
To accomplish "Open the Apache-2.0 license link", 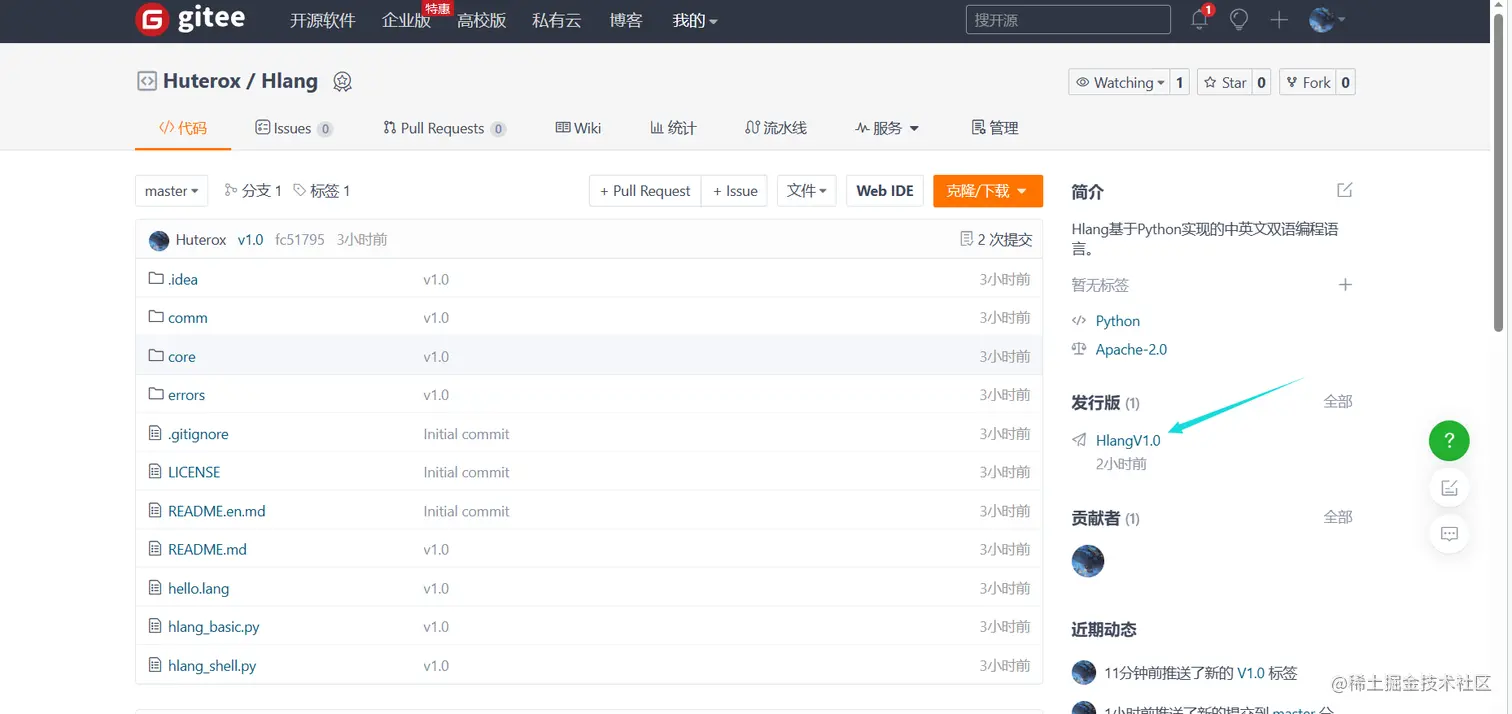I will (x=1131, y=349).
